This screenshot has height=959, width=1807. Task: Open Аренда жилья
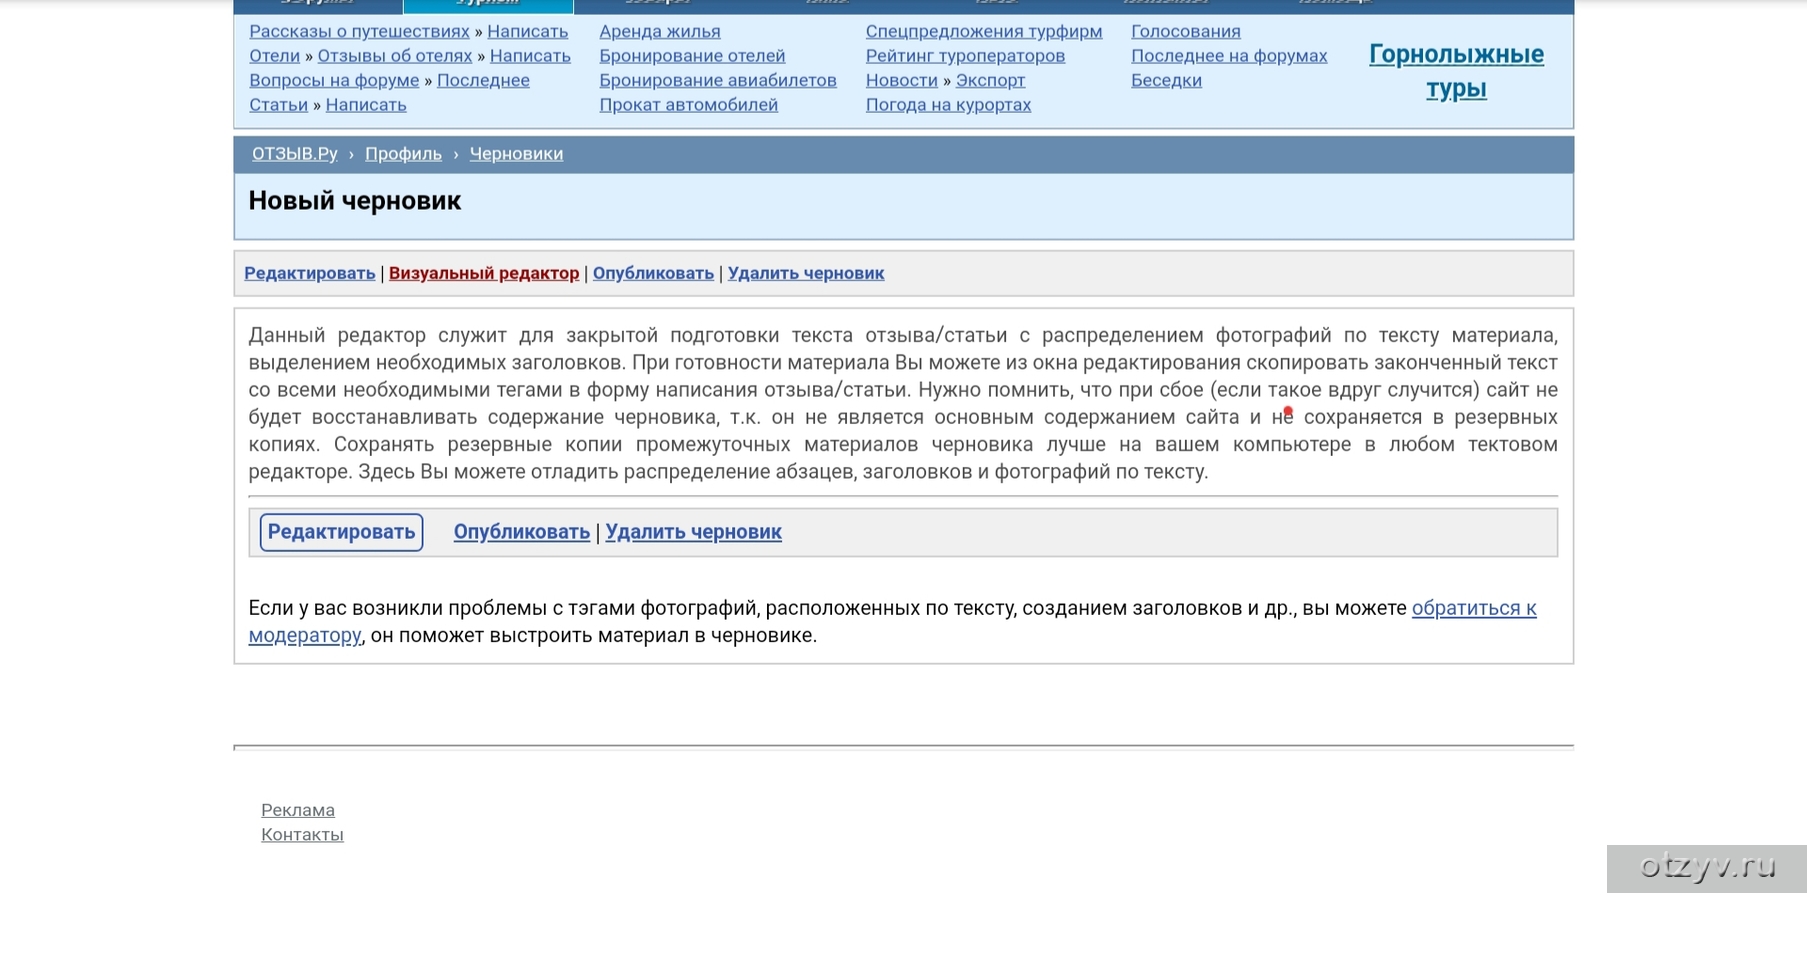point(660,31)
